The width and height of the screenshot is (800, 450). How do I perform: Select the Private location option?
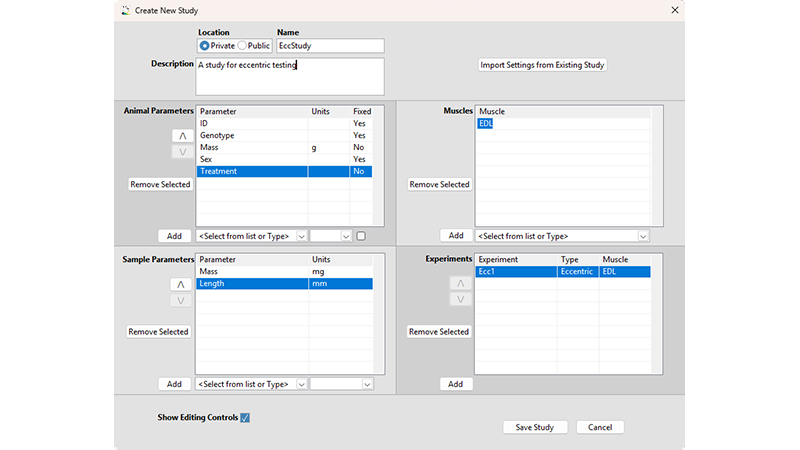click(205, 46)
